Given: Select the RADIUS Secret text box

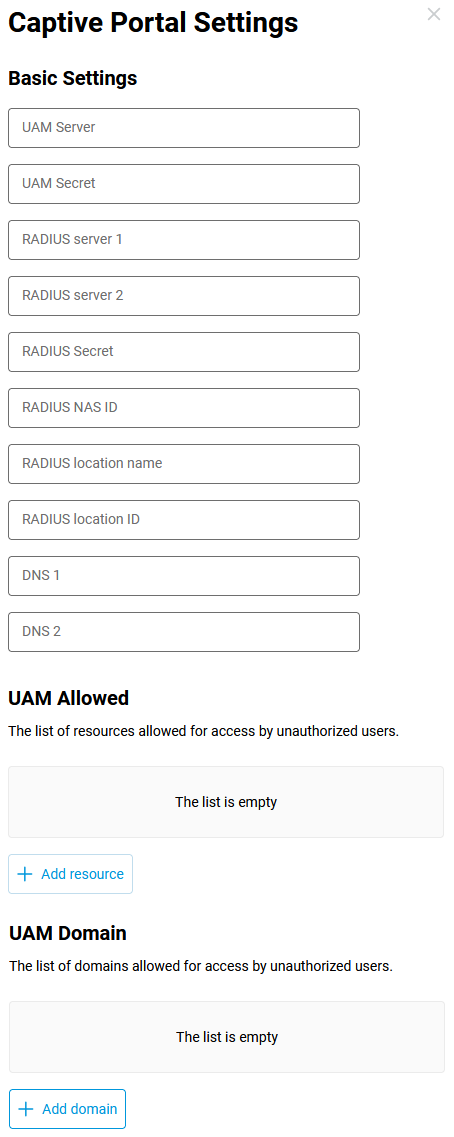Looking at the screenshot, I should pos(183,352).
